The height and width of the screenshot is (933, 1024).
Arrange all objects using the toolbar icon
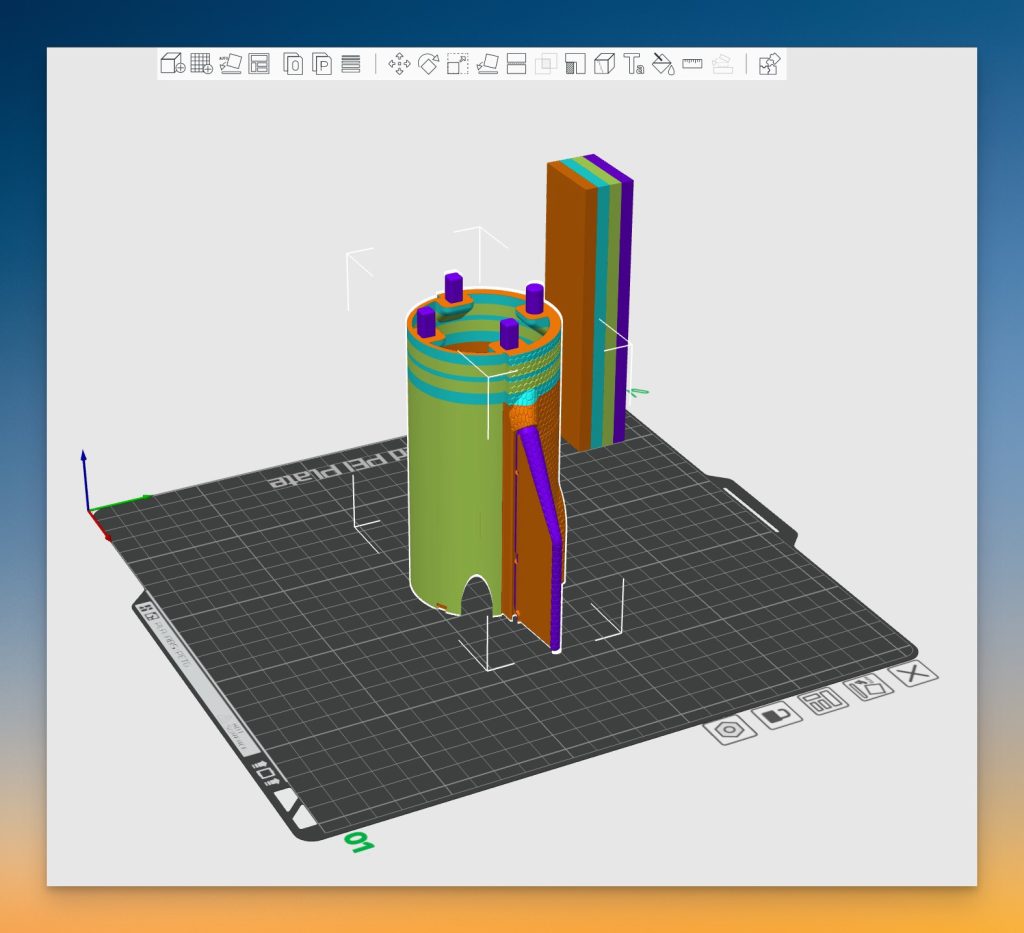[x=260, y=64]
